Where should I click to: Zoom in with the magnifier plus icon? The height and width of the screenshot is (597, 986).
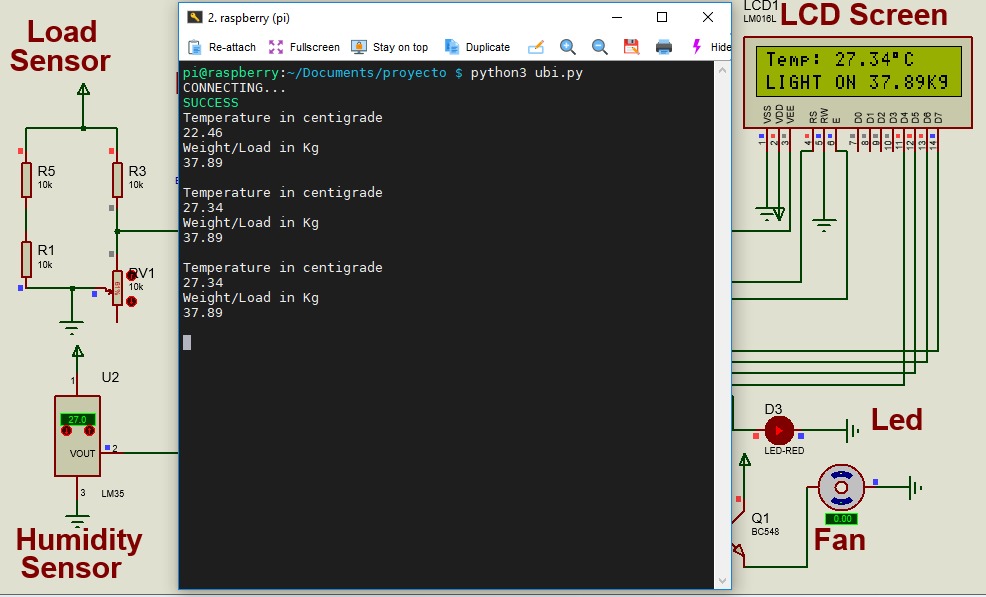click(568, 47)
